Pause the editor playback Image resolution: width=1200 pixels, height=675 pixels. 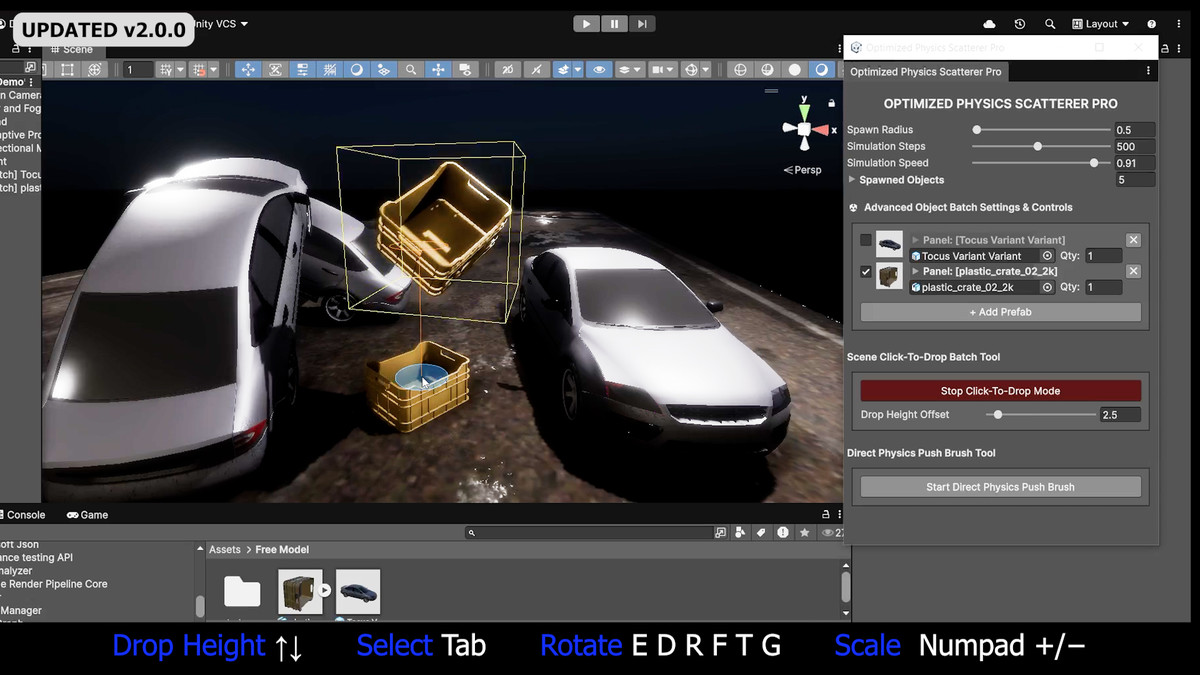click(614, 24)
